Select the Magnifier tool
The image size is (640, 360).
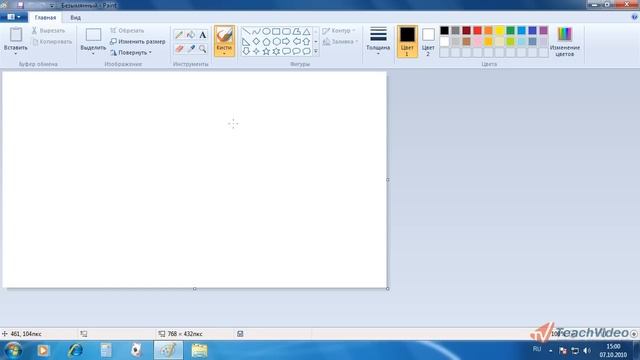202,49
